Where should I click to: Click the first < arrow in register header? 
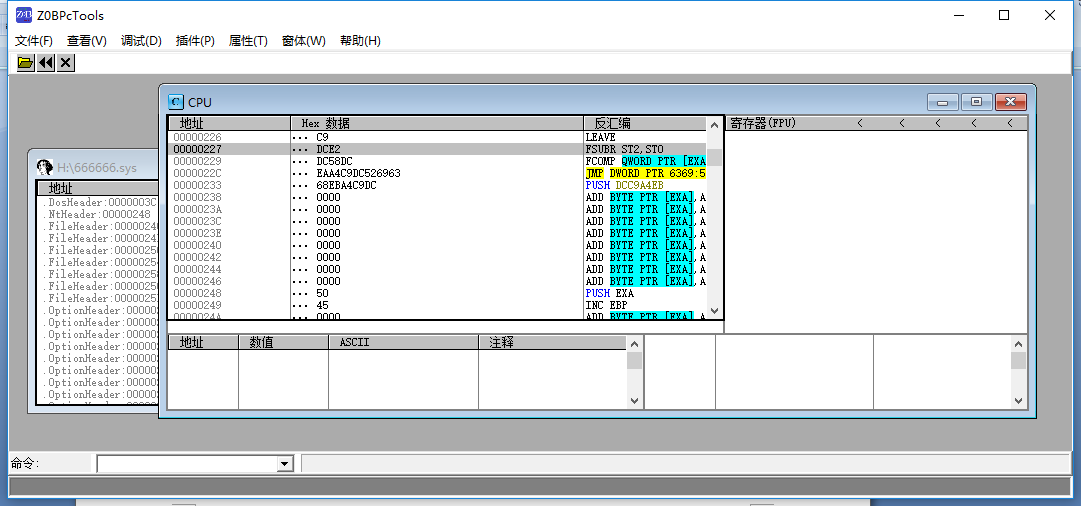tap(860, 123)
